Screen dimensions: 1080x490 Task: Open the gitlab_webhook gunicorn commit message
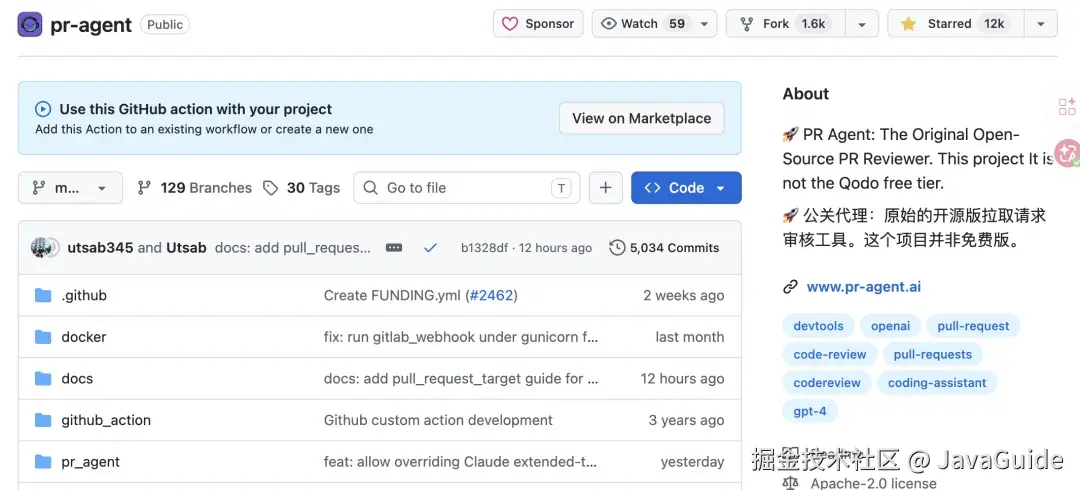pos(461,337)
